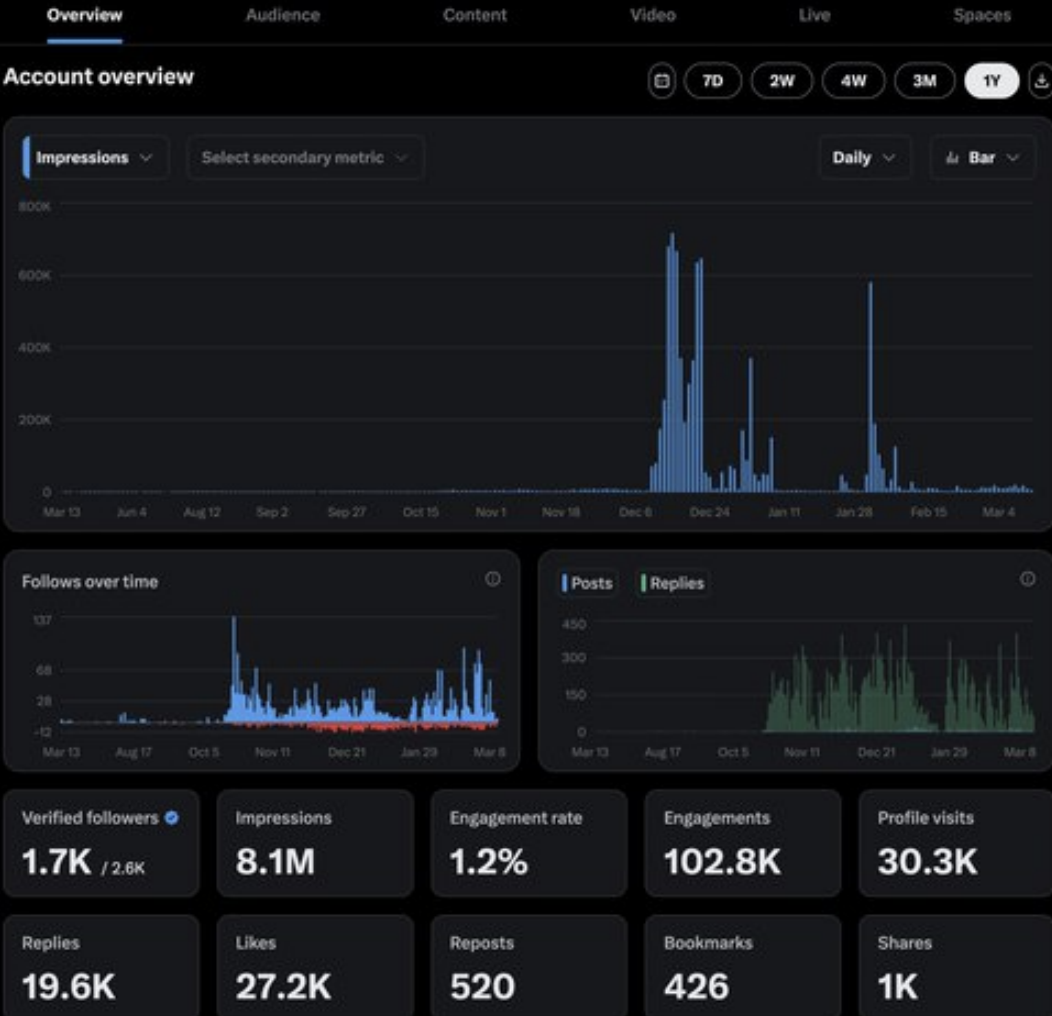Toggle the Posts series in the chart
This screenshot has height=1016, width=1052.
point(588,583)
